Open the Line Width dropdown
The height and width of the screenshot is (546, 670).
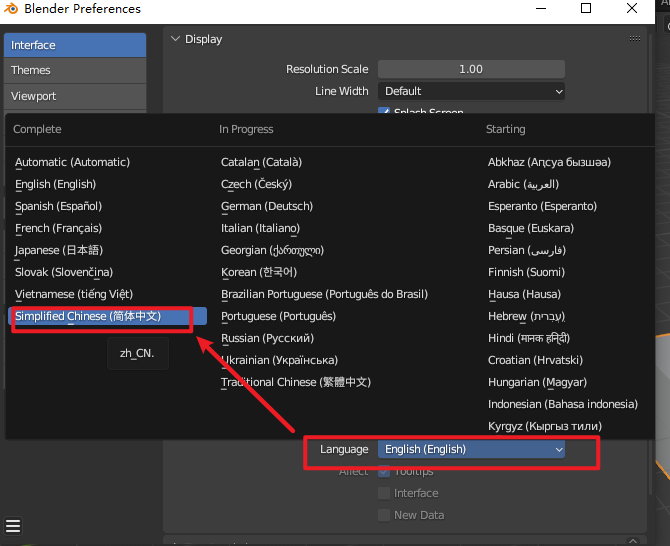(471, 91)
